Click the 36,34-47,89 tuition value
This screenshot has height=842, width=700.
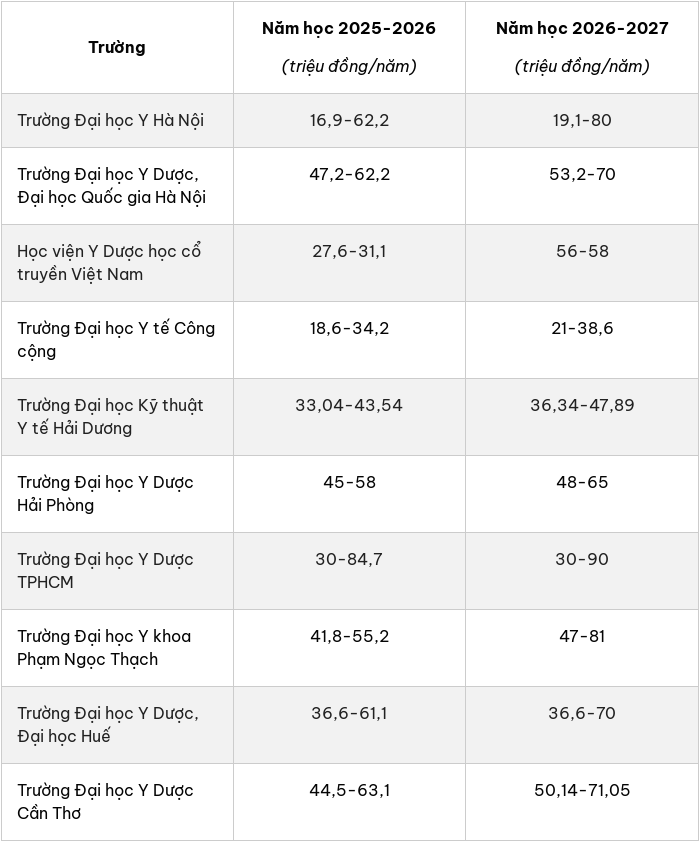pos(582,405)
